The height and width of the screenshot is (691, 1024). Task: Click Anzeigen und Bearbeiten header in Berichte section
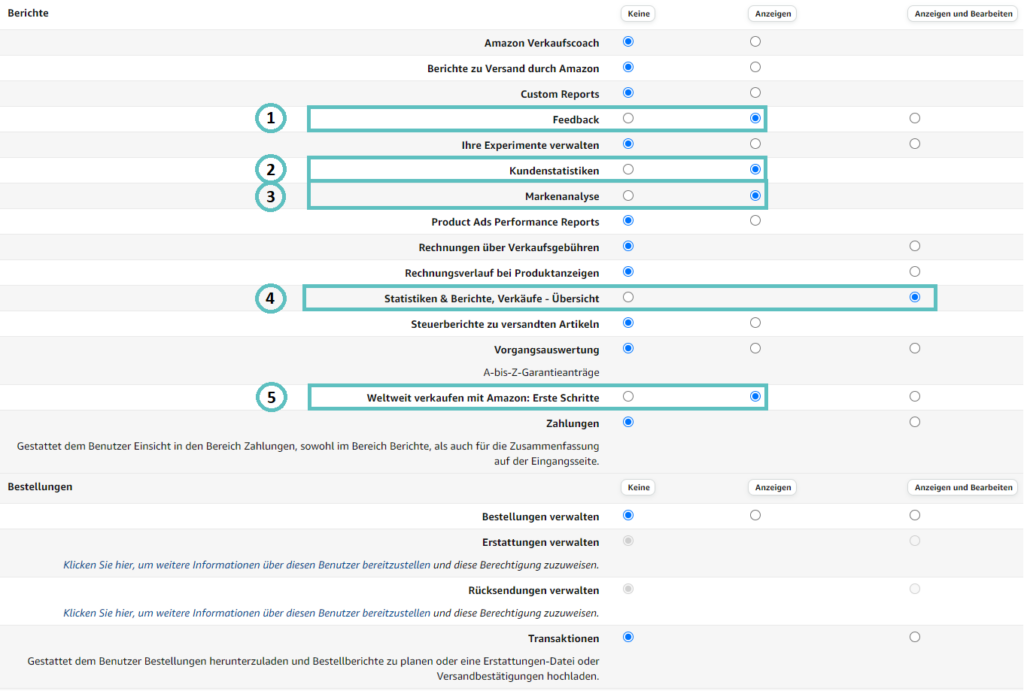(963, 14)
